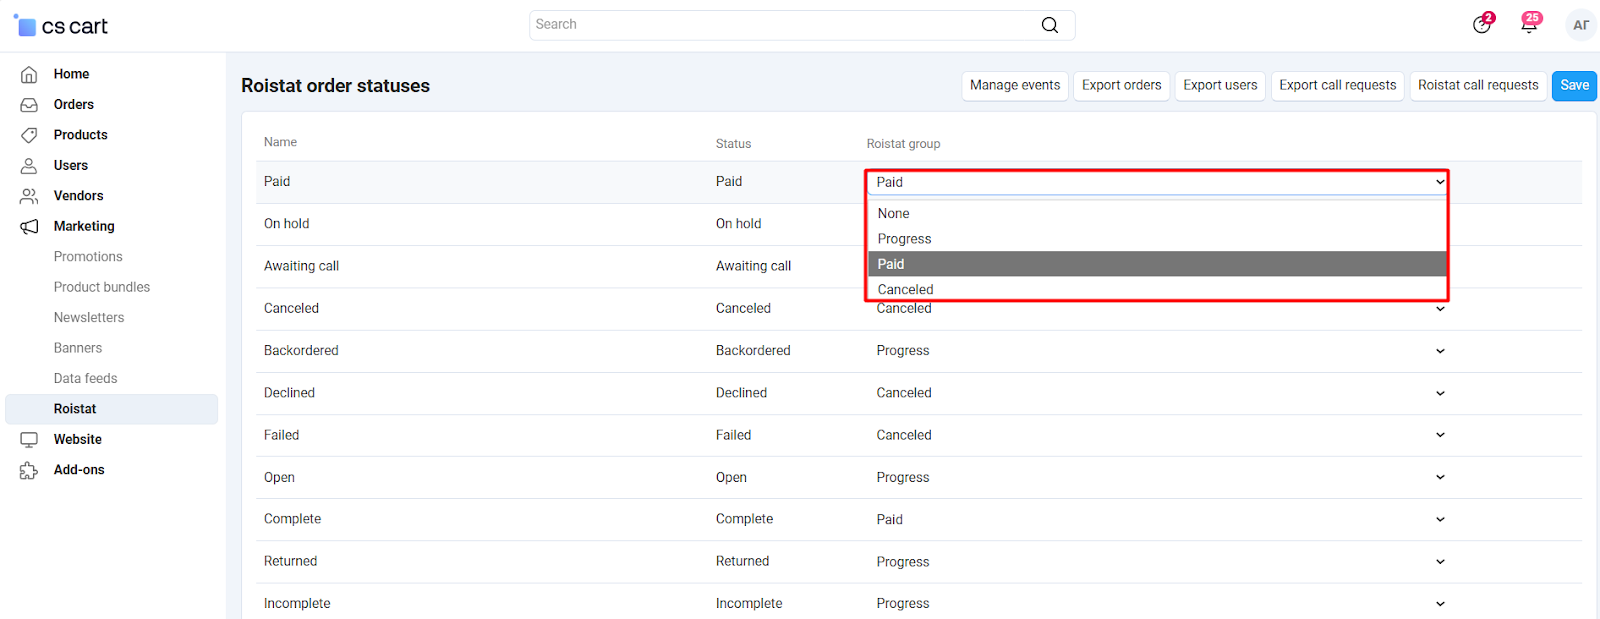The height and width of the screenshot is (619, 1600).
Task: Click the Complete status cell
Action: click(744, 519)
